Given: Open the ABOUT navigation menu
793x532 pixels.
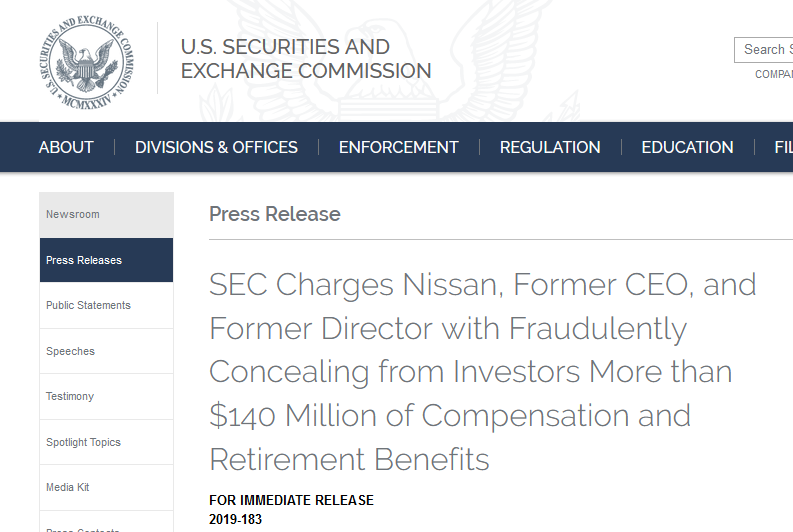Looking at the screenshot, I should pyautogui.click(x=66, y=147).
